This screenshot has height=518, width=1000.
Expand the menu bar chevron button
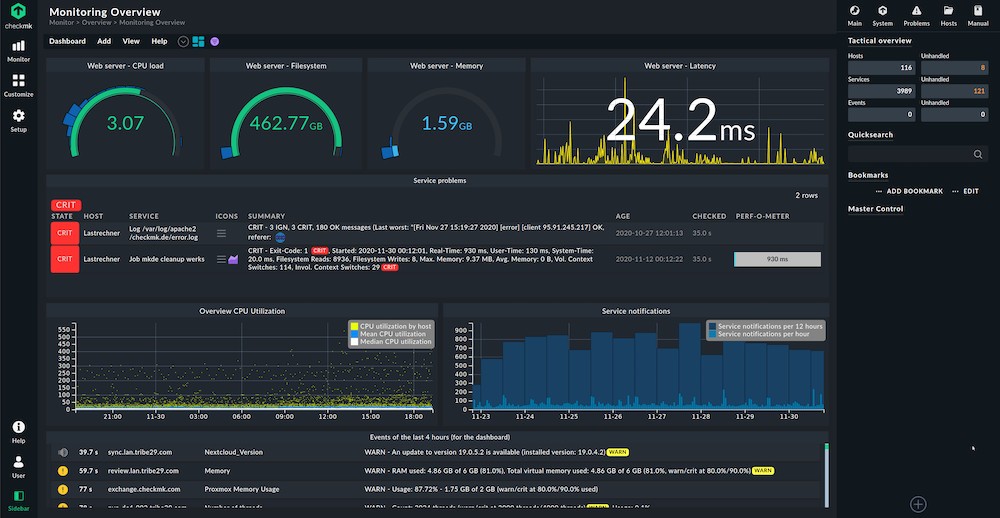click(183, 41)
